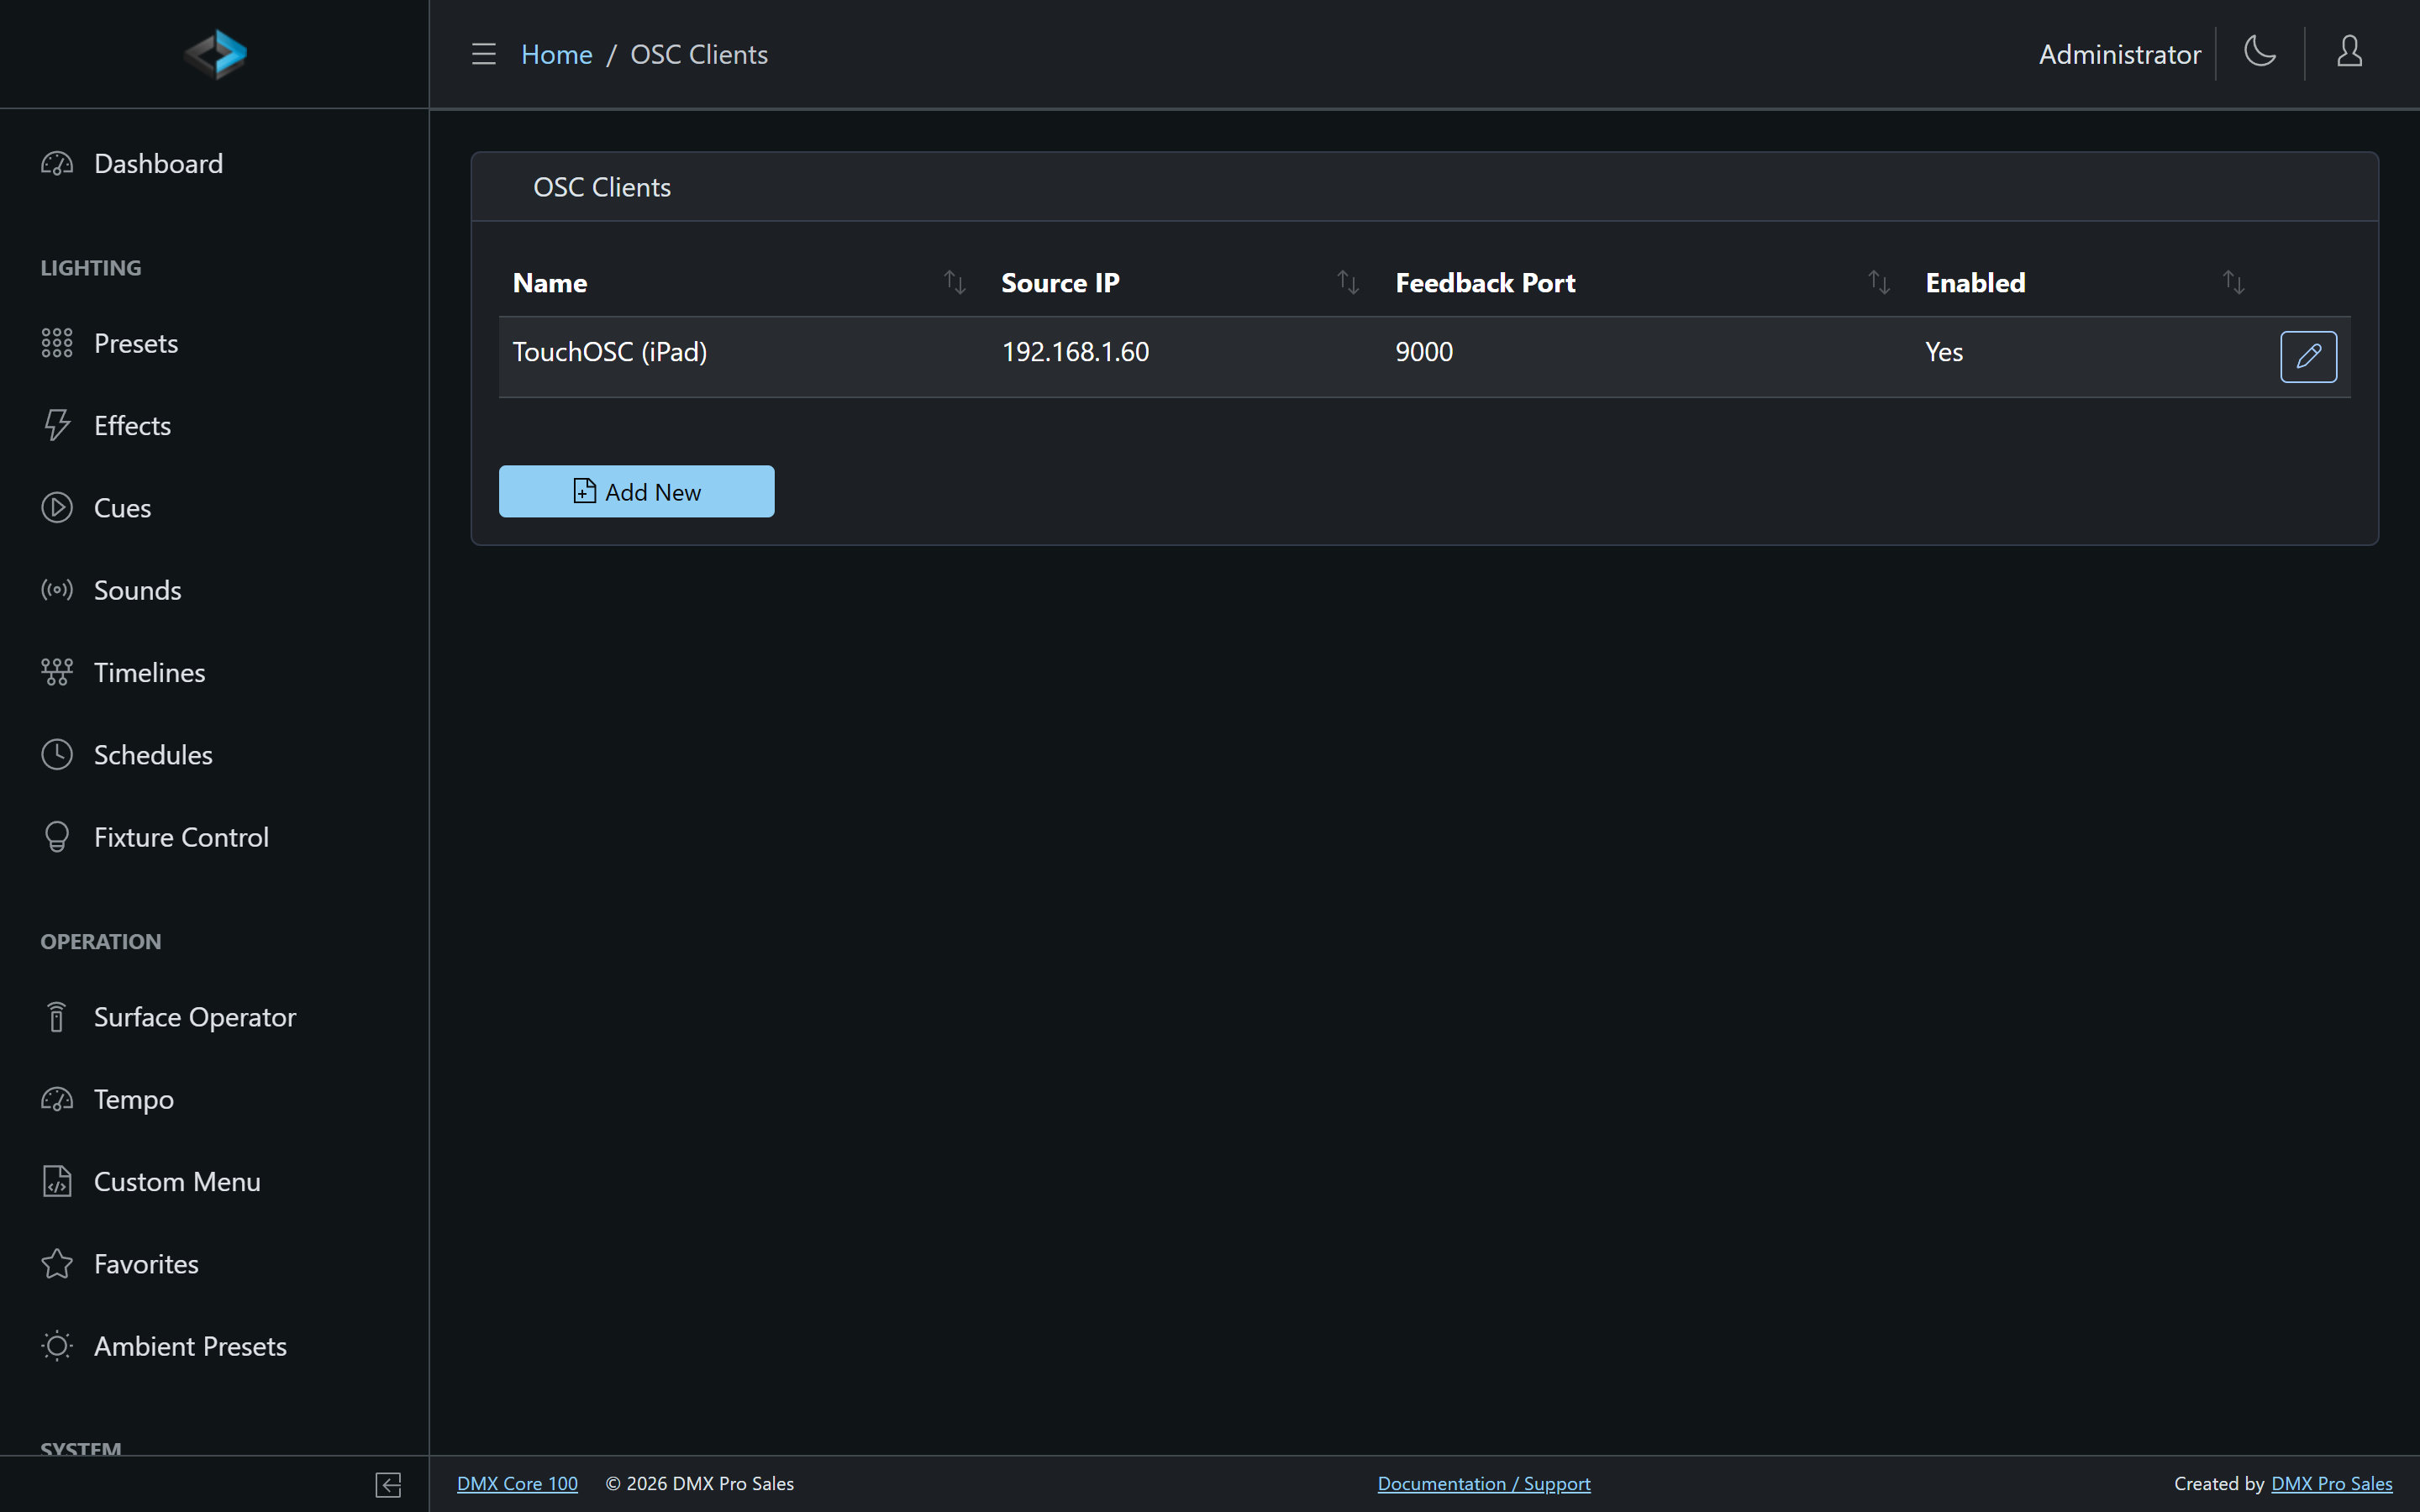This screenshot has height=1512, width=2420.
Task: Sort table by Enabled column arrows
Action: 2233,283
